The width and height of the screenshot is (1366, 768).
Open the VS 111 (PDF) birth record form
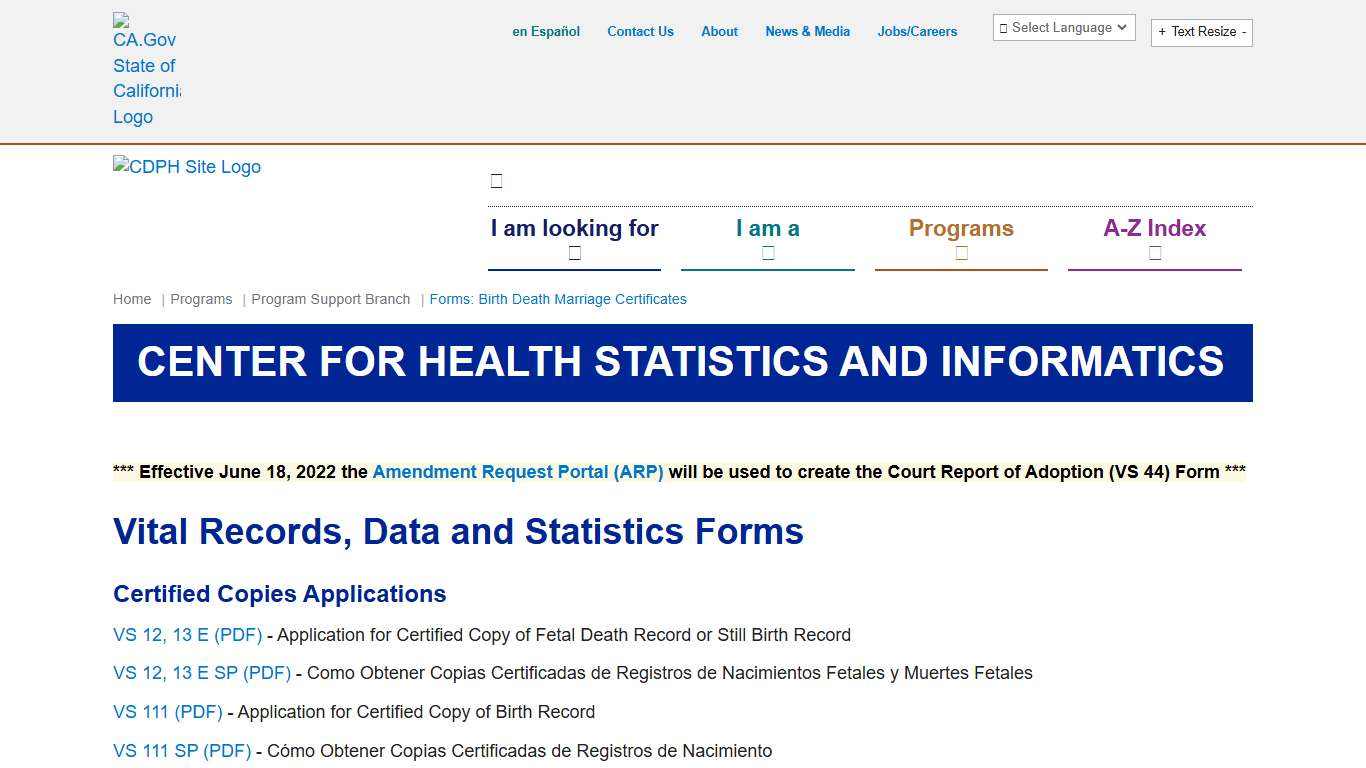(168, 712)
